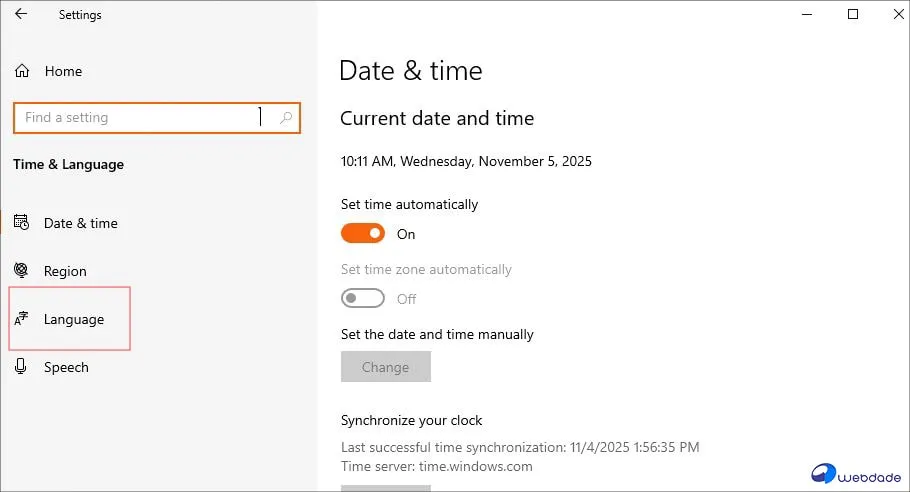910x492 pixels.
Task: Return to Settings Home text link
Action: [x=63, y=71]
